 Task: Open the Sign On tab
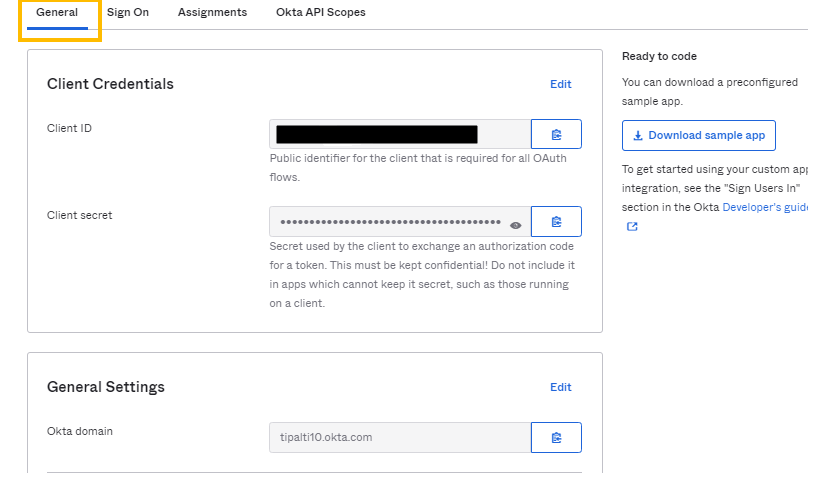click(128, 13)
